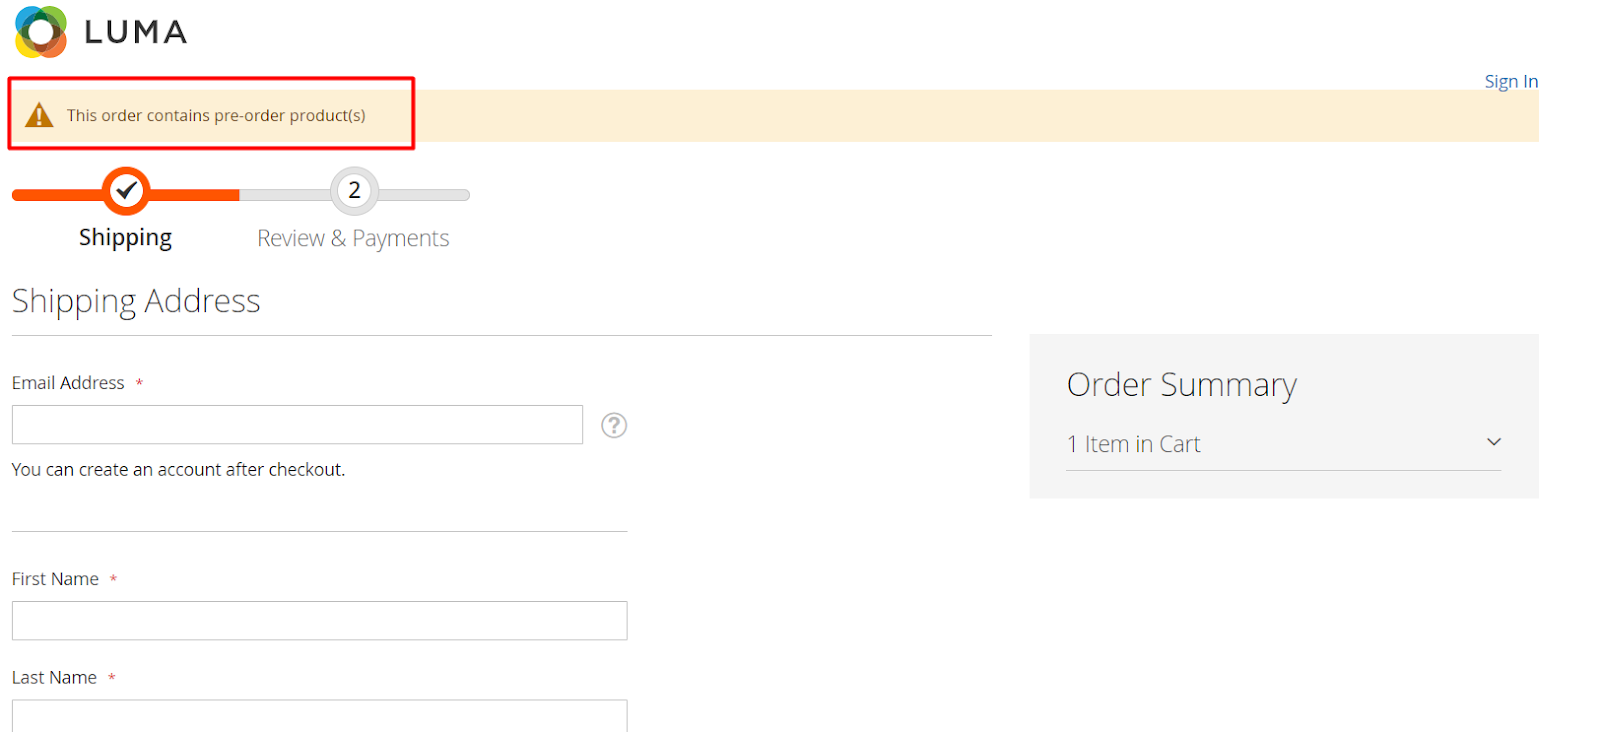Switch to Review & Payments step

pyautogui.click(x=353, y=239)
